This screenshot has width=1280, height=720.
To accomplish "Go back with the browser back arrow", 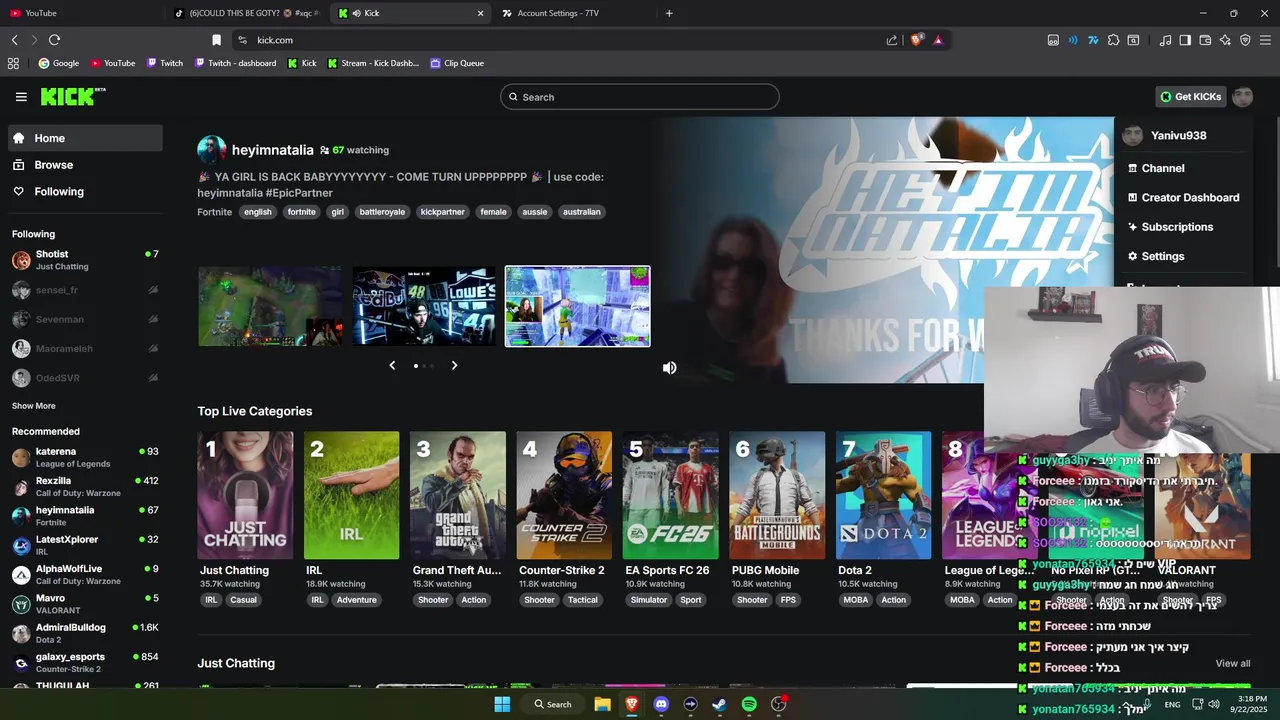I will click(14, 40).
